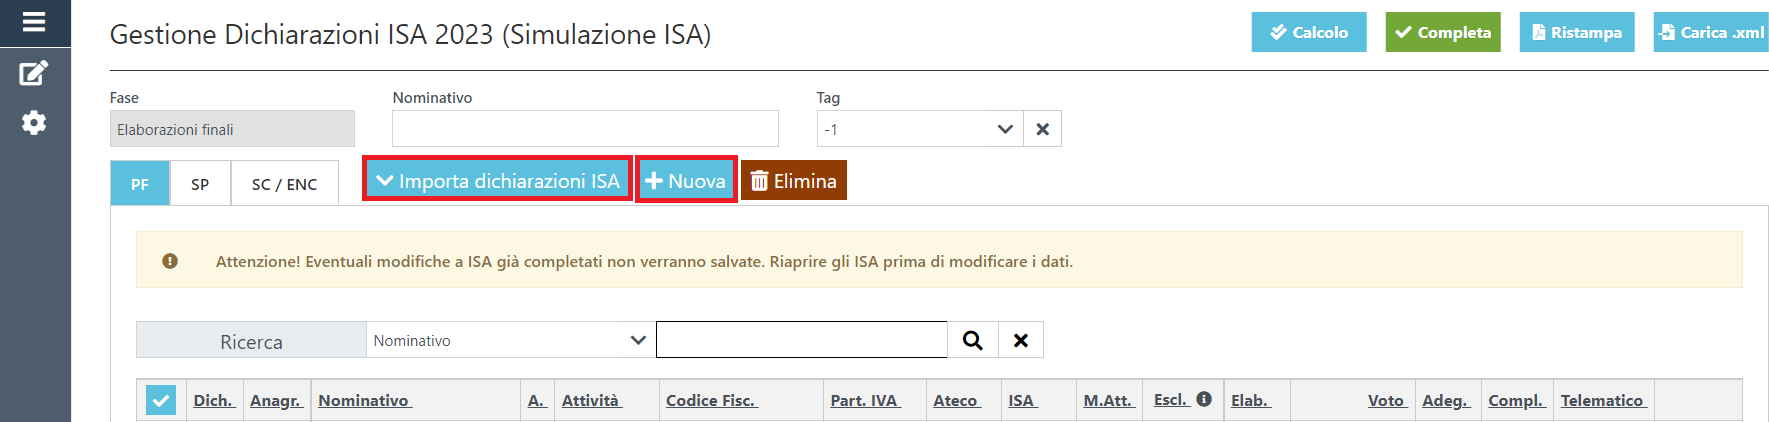Focus the Nominativo filter input field
The width and height of the screenshot is (1769, 422).
pos(585,129)
